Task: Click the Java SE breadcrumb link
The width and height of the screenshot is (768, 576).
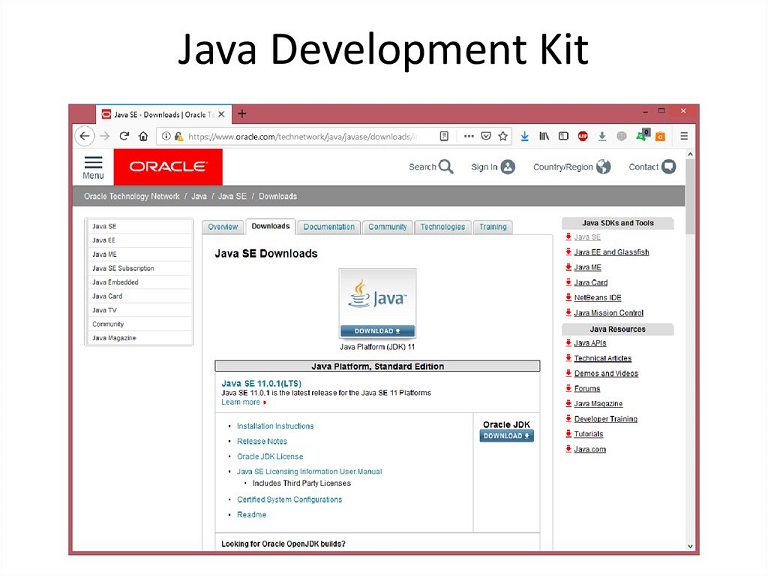Action: coord(232,196)
